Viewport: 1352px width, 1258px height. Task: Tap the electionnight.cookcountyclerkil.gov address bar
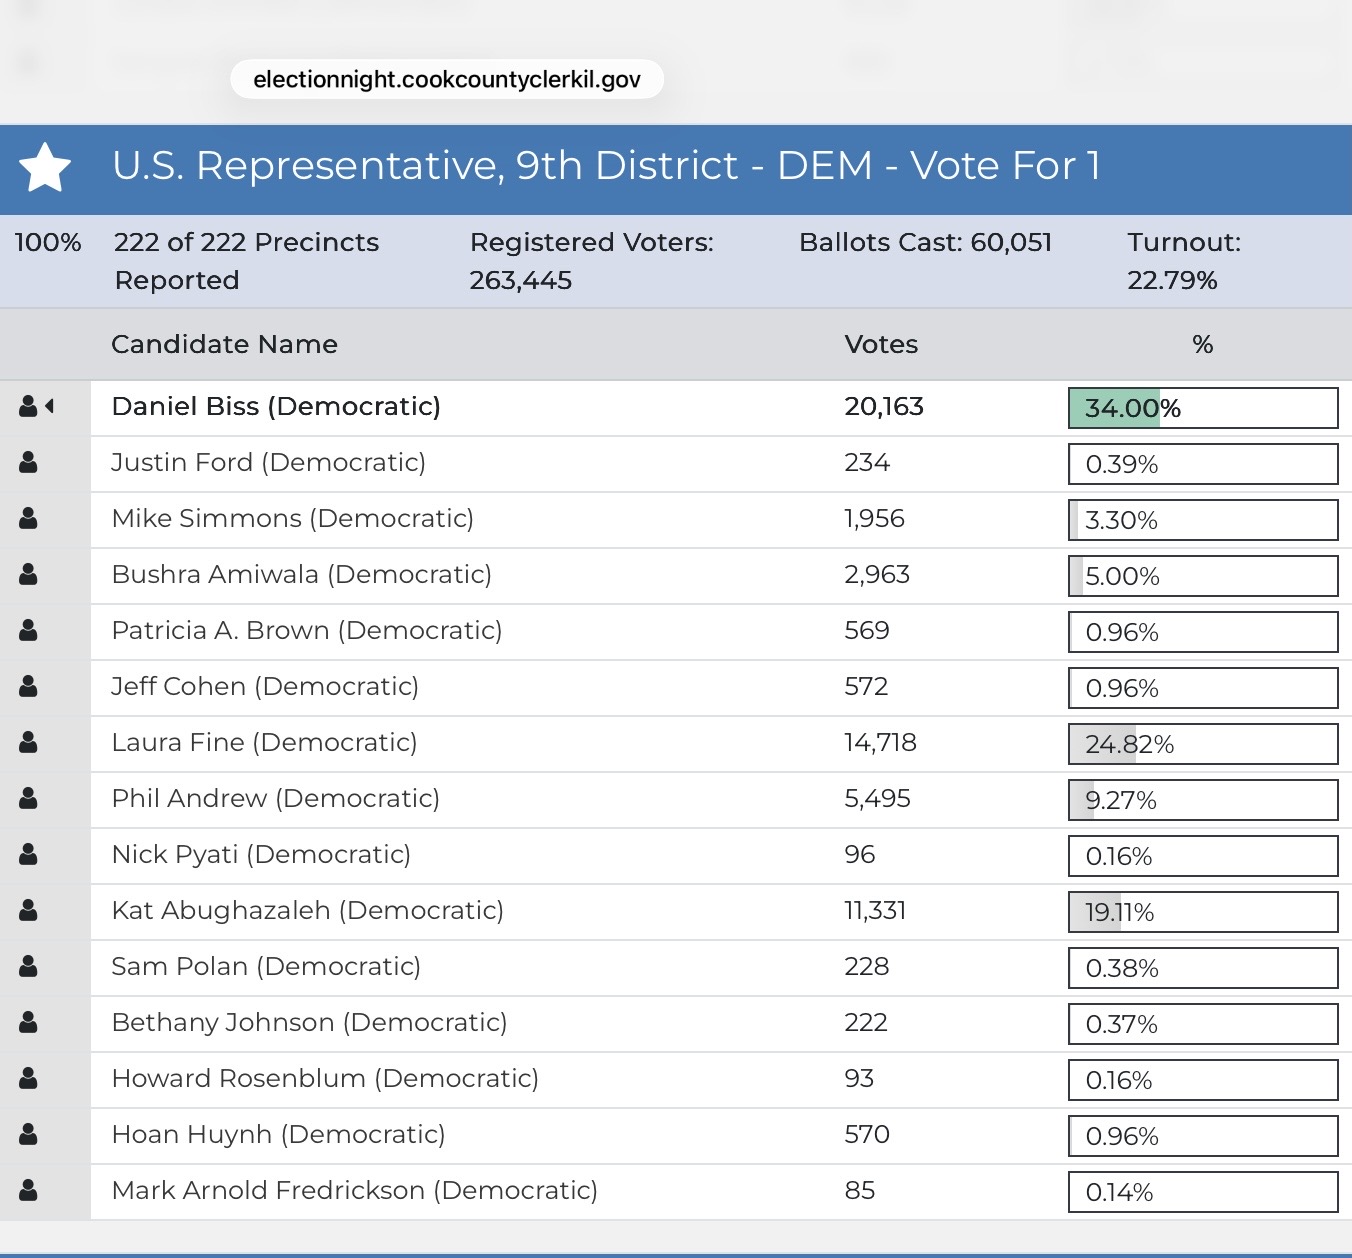pyautogui.click(x=447, y=80)
